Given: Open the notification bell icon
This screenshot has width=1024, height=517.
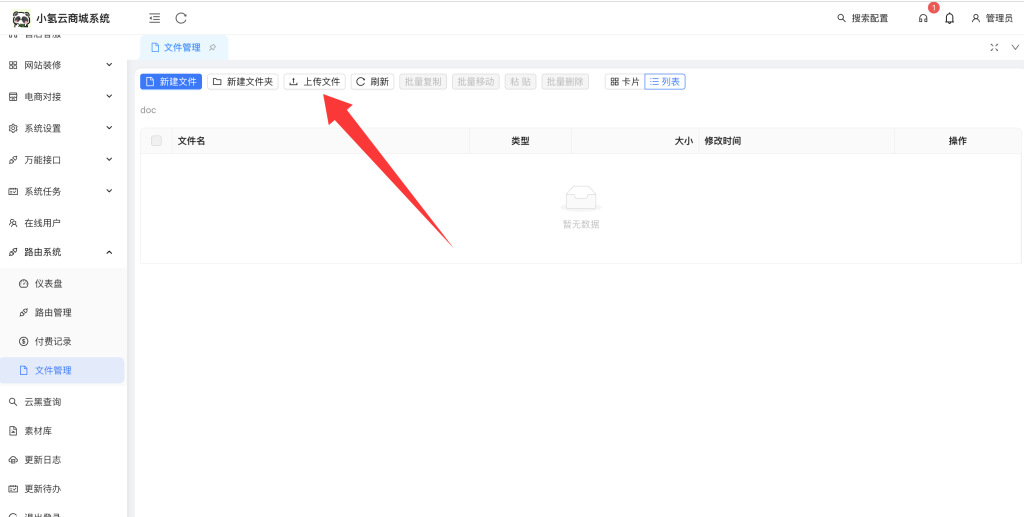Looking at the screenshot, I should point(949,18).
